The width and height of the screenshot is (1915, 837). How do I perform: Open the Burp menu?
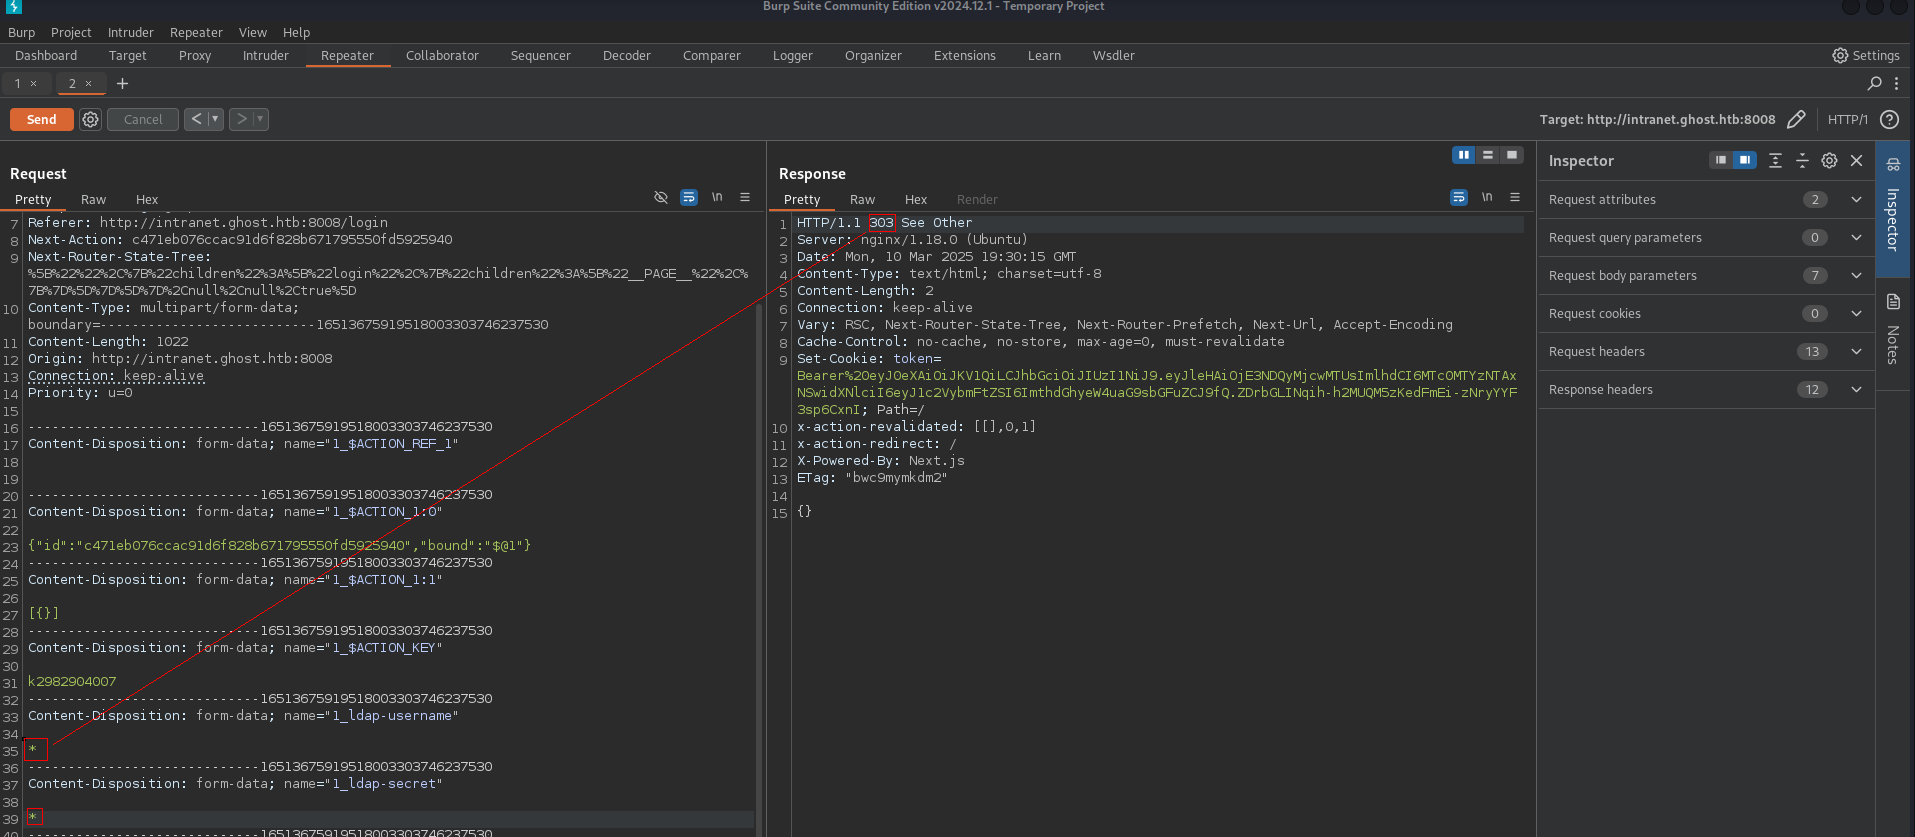tap(21, 32)
